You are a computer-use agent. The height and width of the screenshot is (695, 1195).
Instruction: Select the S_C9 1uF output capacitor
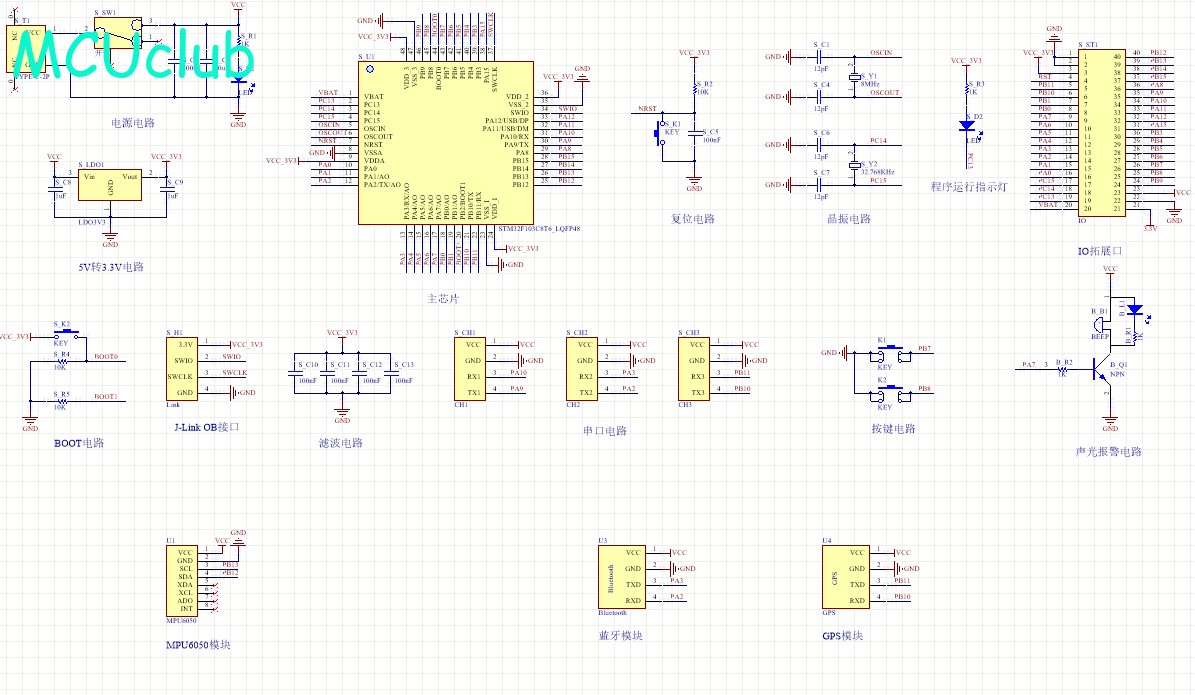[166, 189]
